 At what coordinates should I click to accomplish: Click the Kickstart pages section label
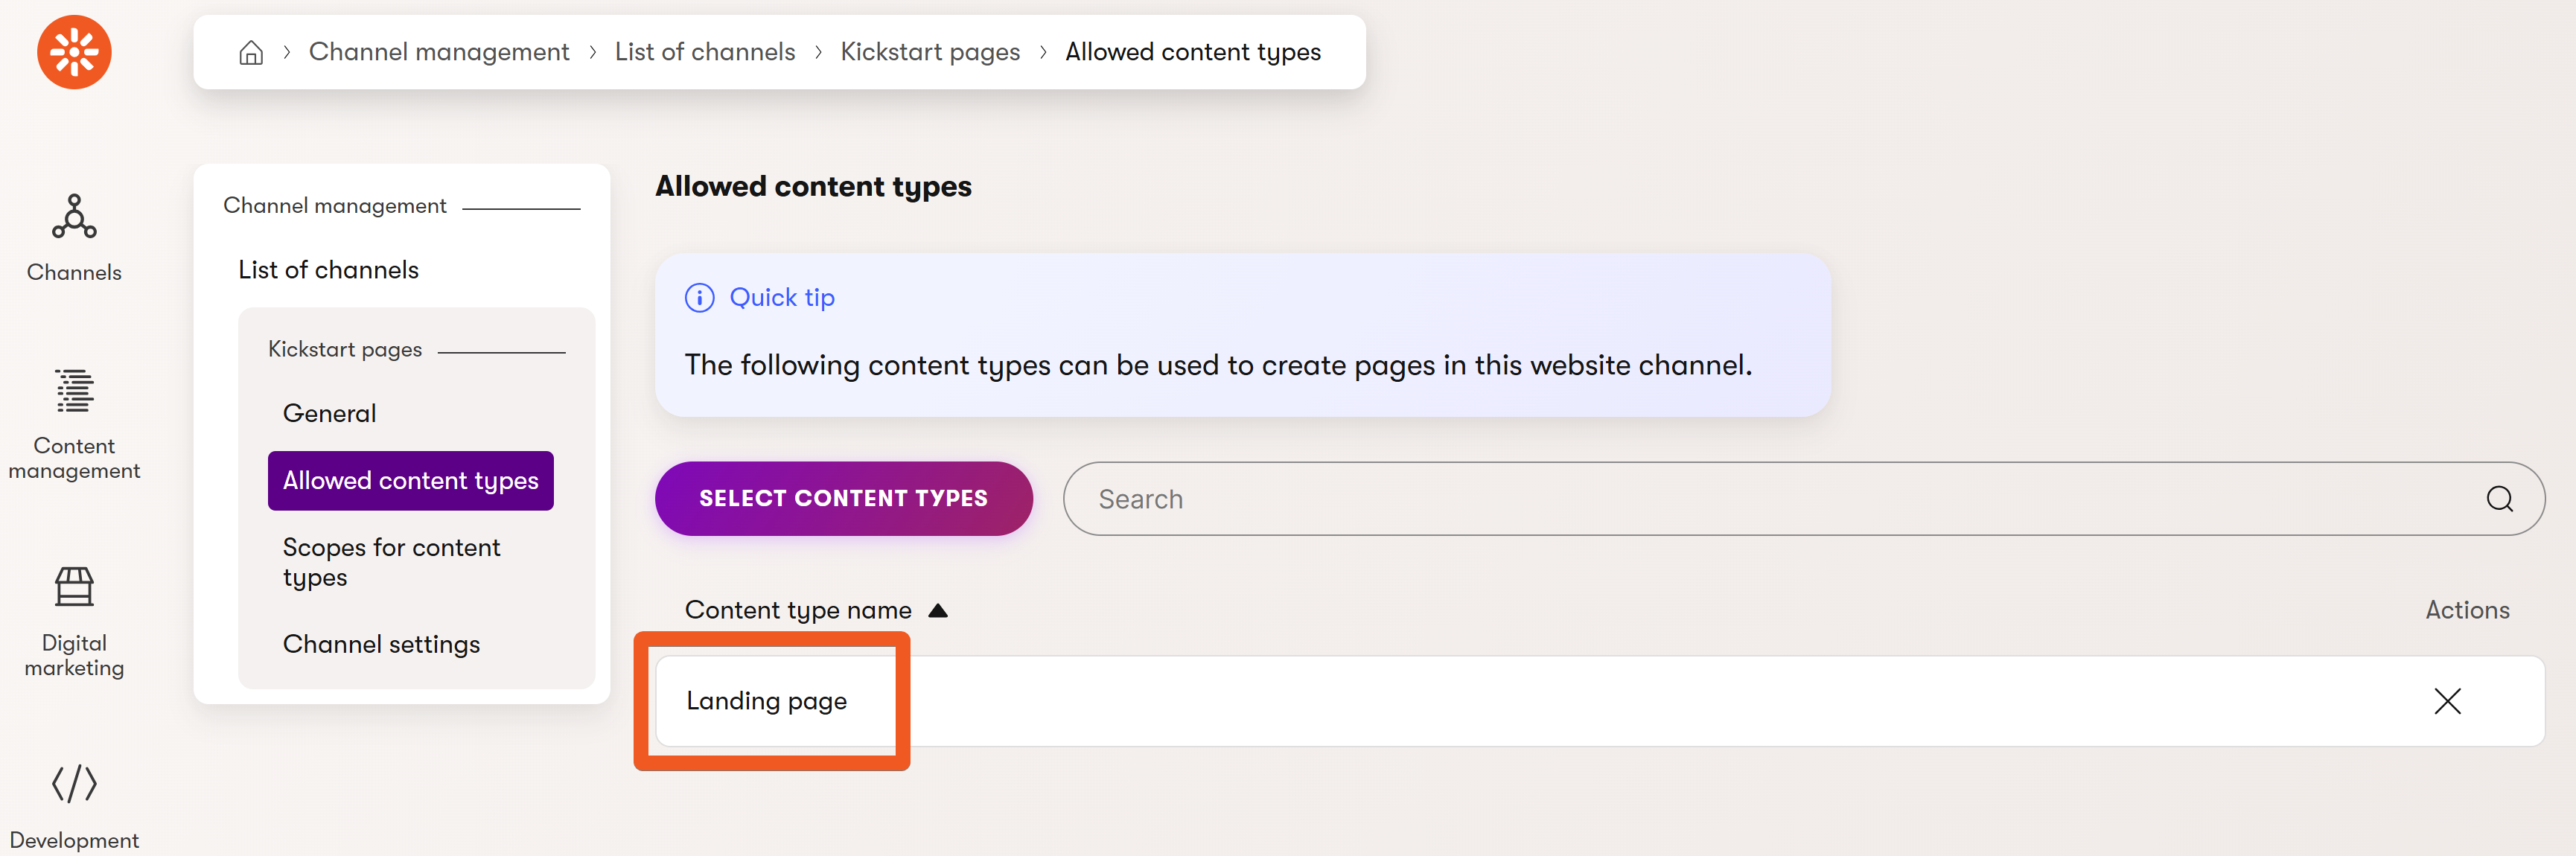344,350
